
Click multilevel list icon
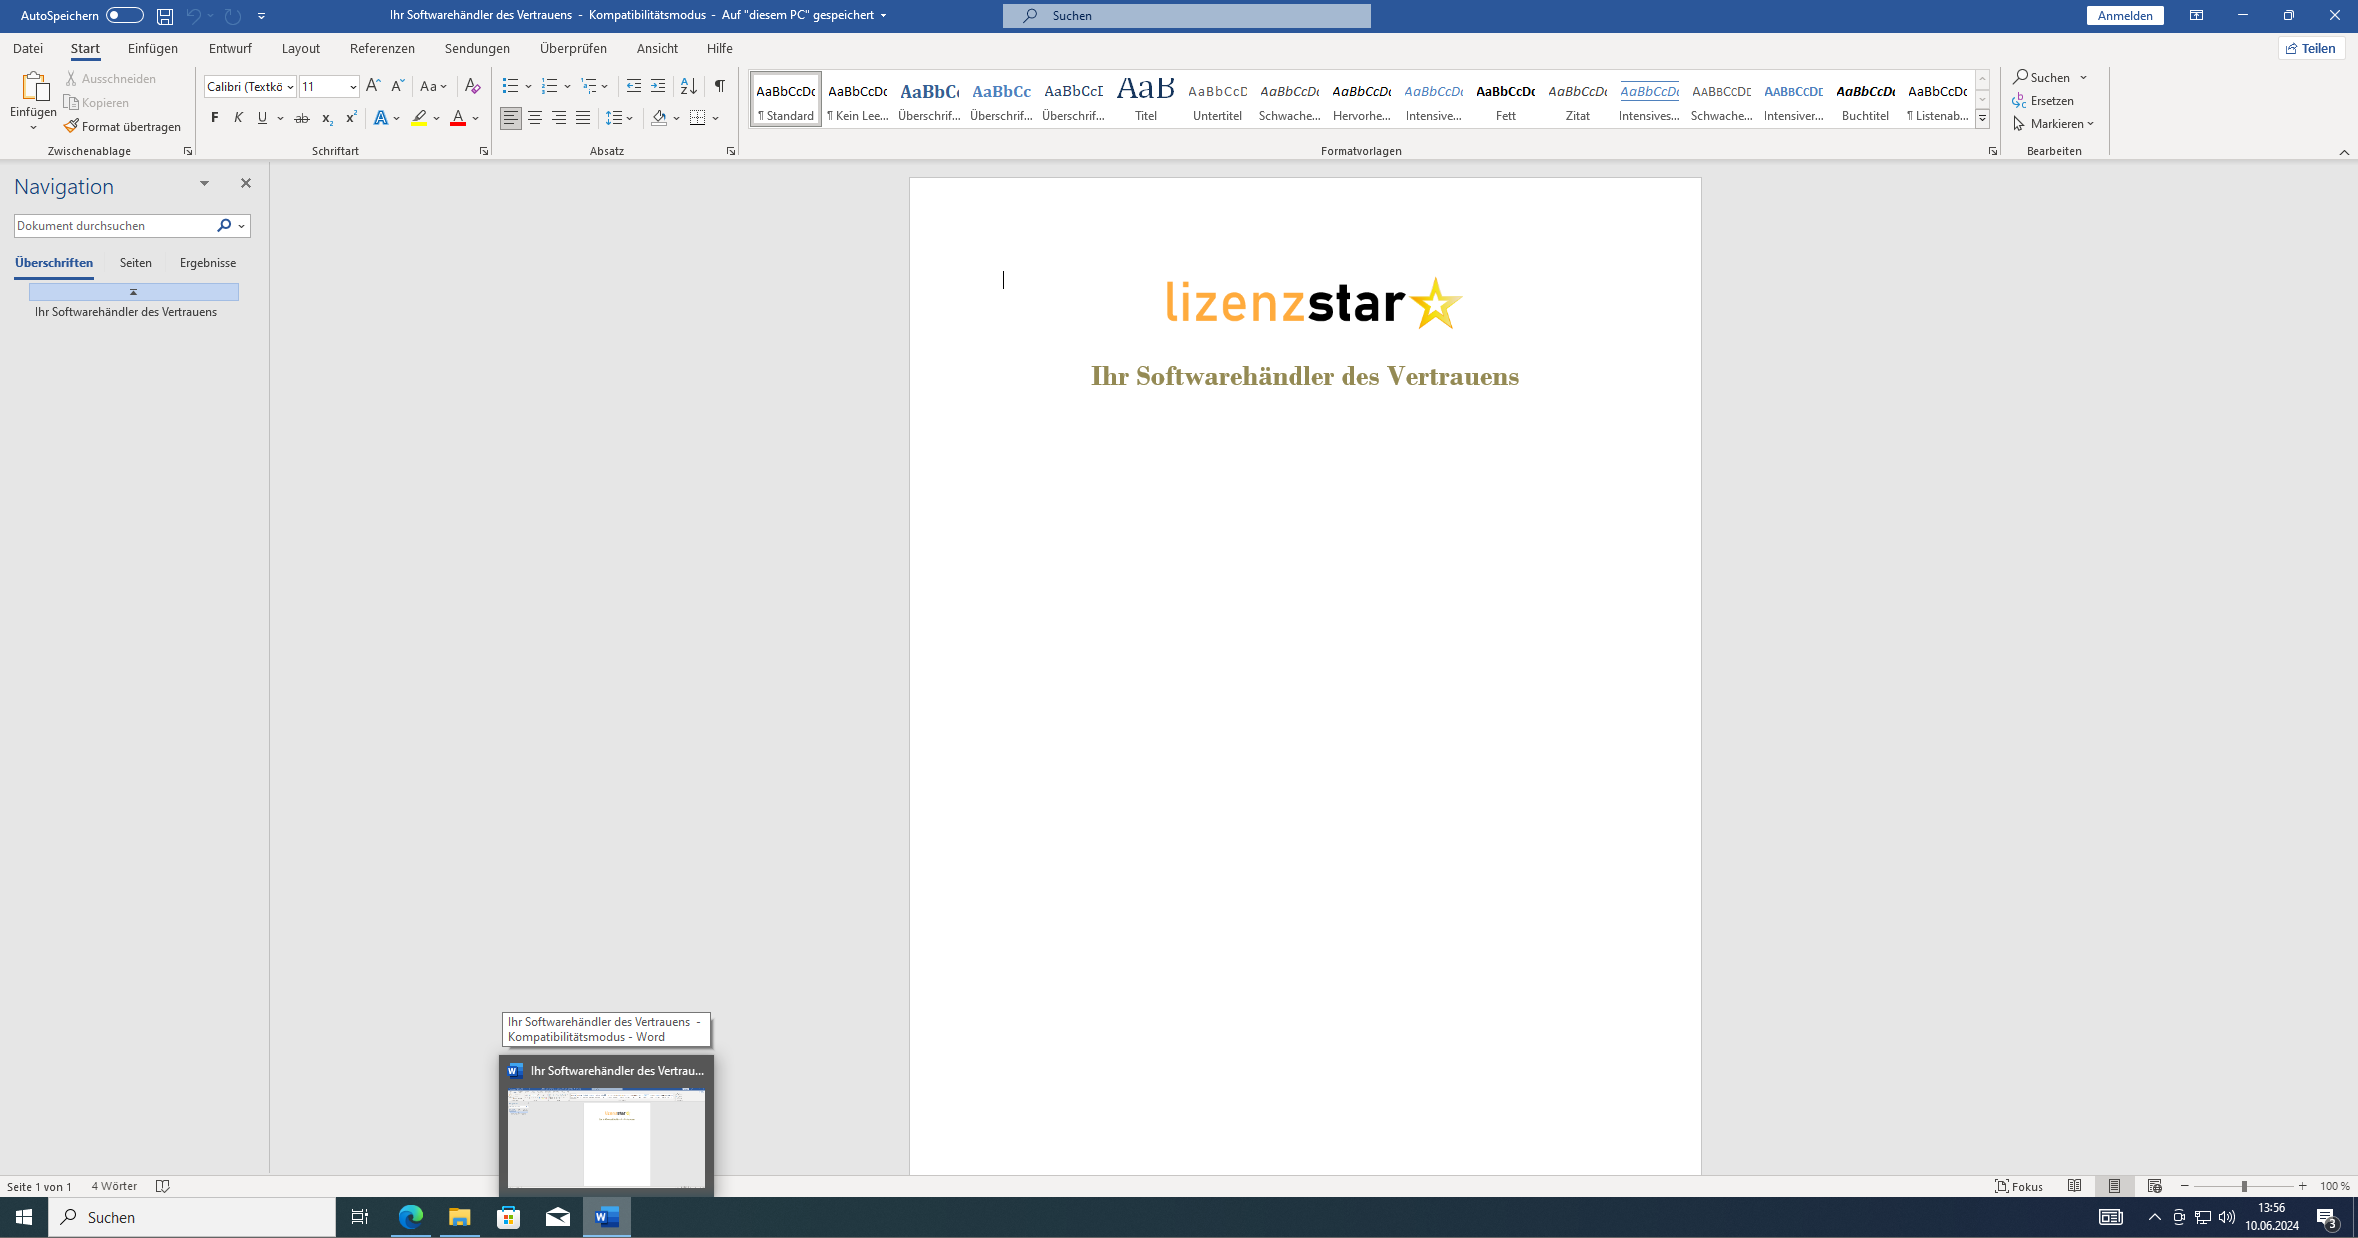click(x=589, y=86)
